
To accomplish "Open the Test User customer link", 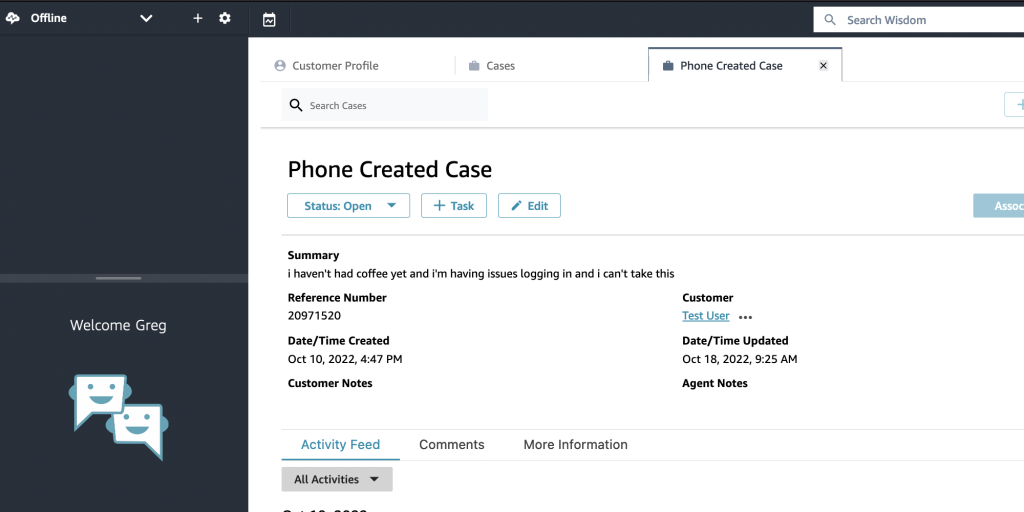I will (705, 316).
